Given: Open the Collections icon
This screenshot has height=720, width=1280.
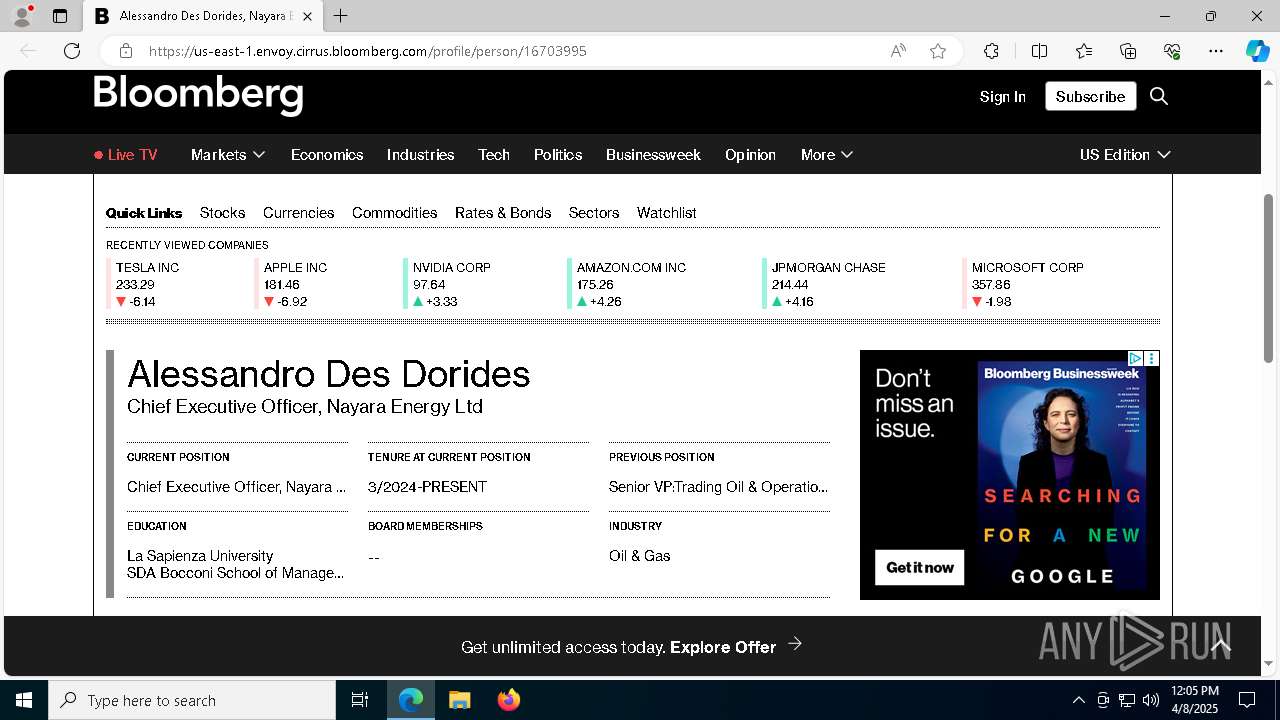Looking at the screenshot, I should coord(1128,51).
